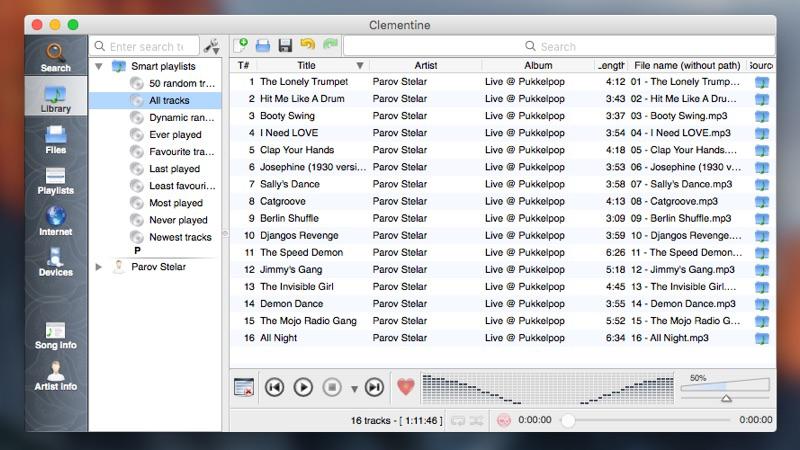Switch to the Library sidebar tab
Viewport: 800px width, 450px height.
point(55,98)
